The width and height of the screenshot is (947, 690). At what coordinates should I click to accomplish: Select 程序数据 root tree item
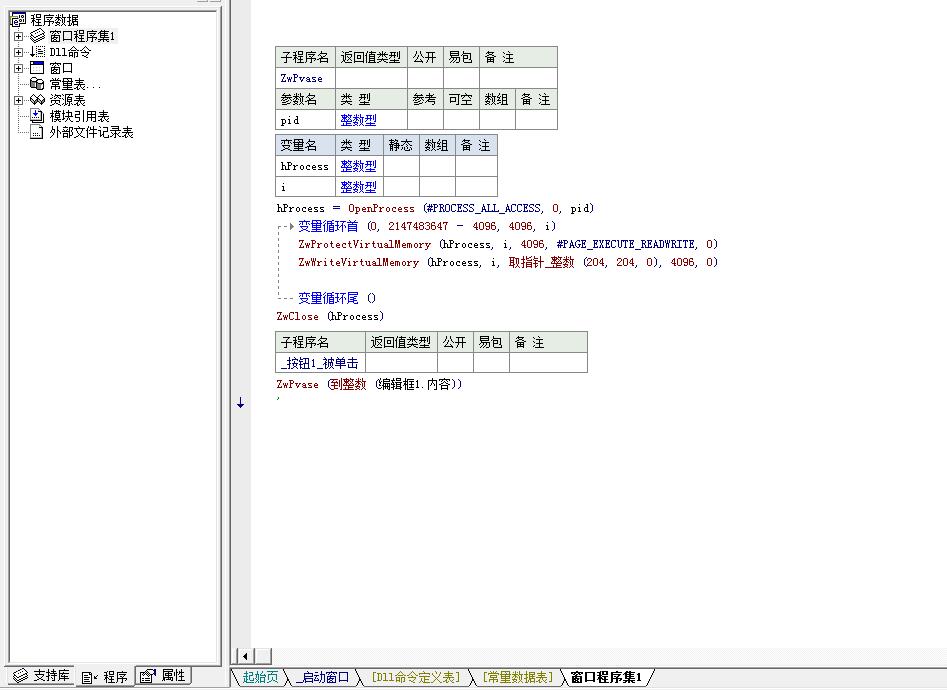click(54, 20)
